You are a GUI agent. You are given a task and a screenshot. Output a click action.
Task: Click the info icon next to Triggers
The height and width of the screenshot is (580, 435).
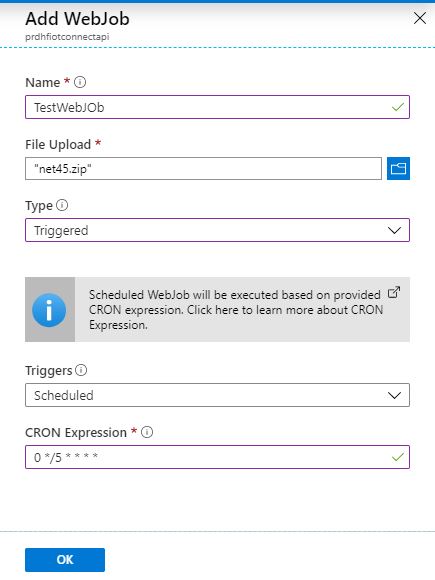tap(81, 370)
